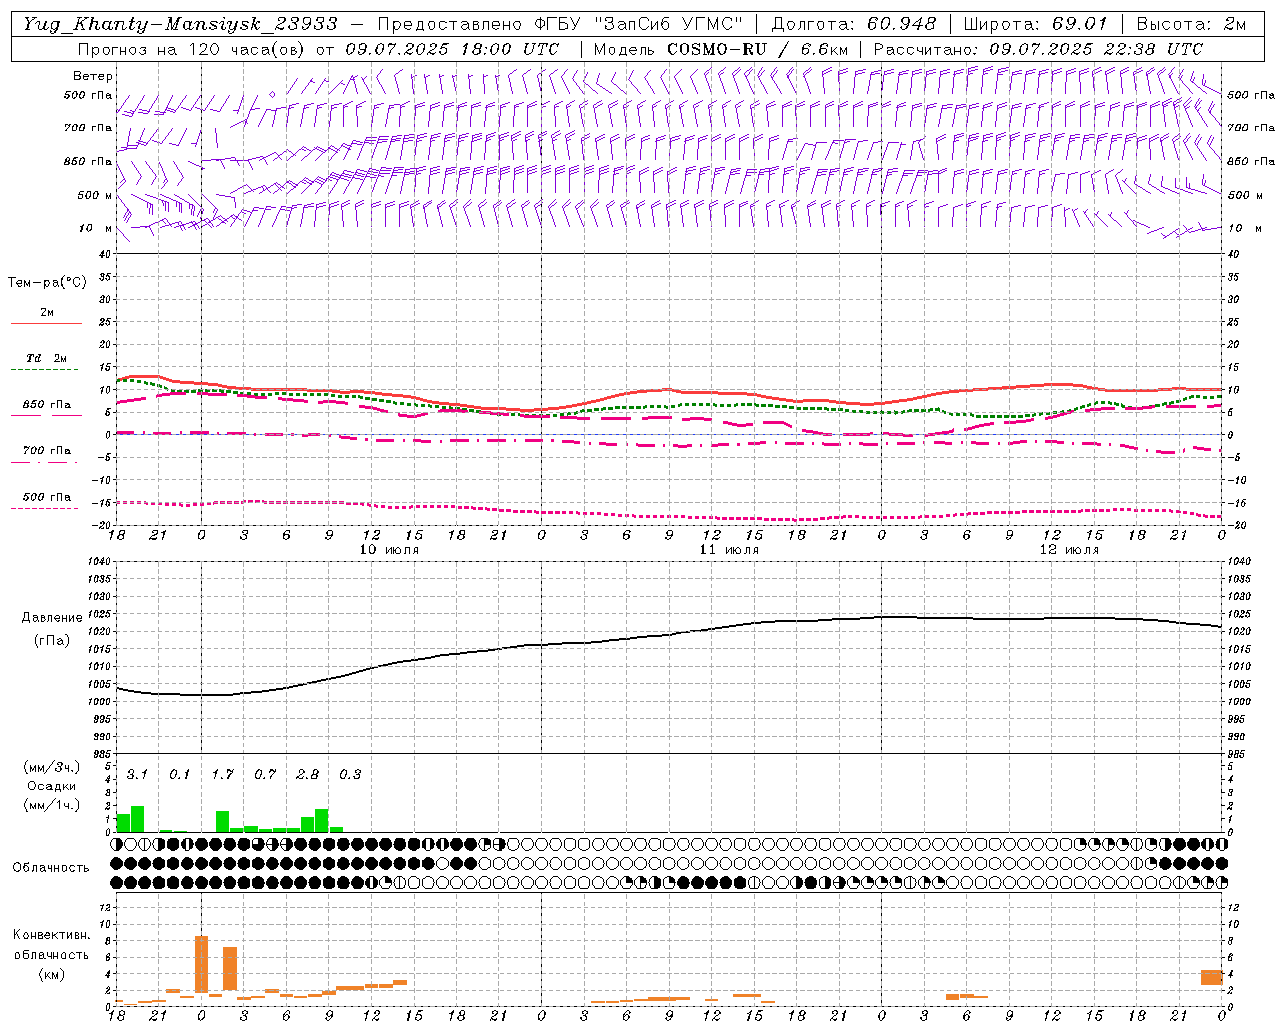This screenshot has width=1280, height=1024.
Task: Click the station title Yug_Khanty-Mansiysk_23933
Action: 181,24
